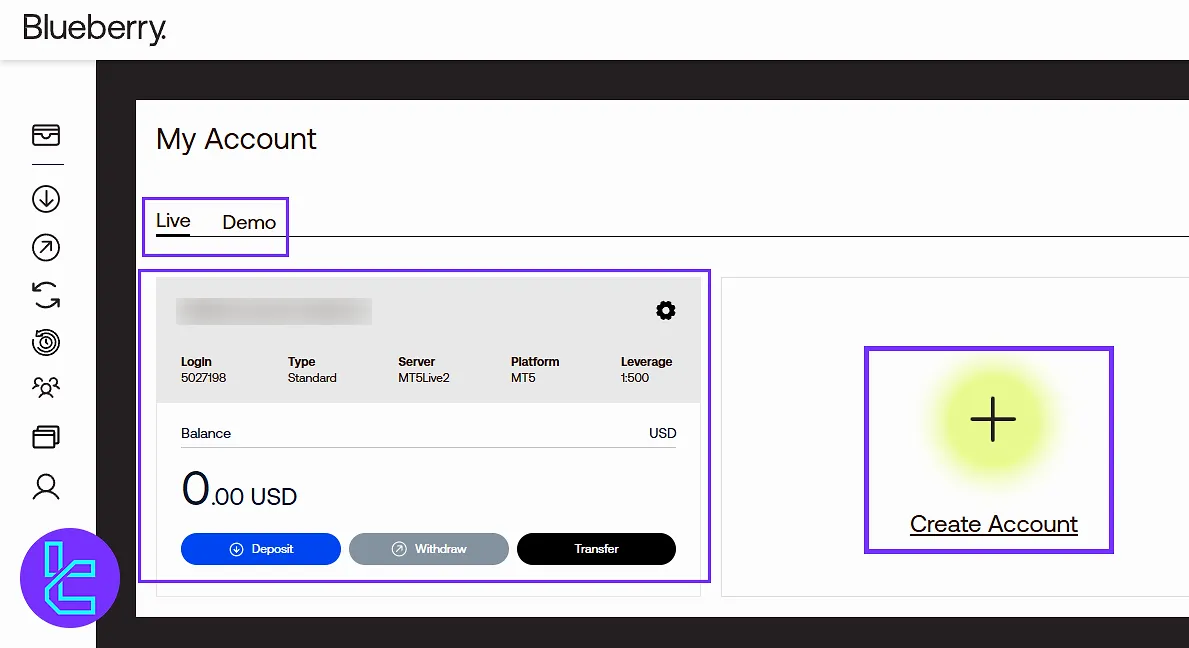Follow the Create Account link

[x=993, y=524]
